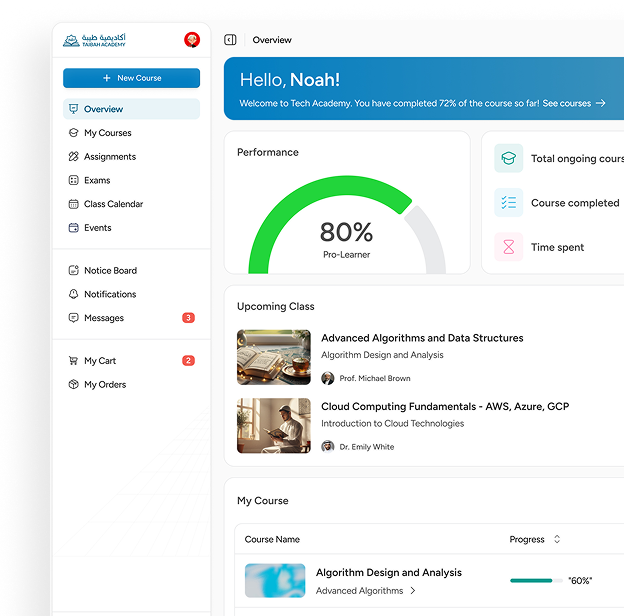The image size is (624, 616).
Task: Toggle the sidebar collapse icon
Action: tap(230, 40)
